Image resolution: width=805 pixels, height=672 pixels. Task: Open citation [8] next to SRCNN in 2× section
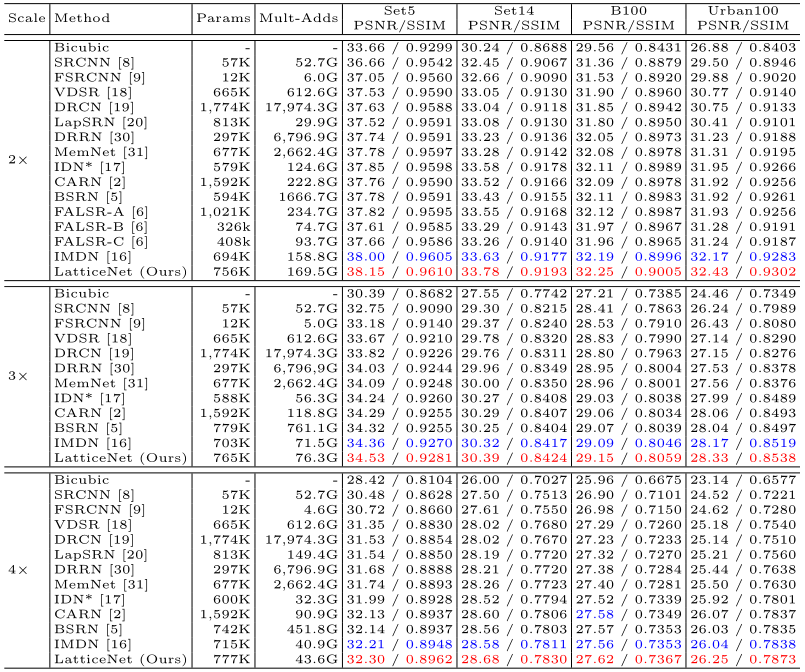(x=126, y=63)
